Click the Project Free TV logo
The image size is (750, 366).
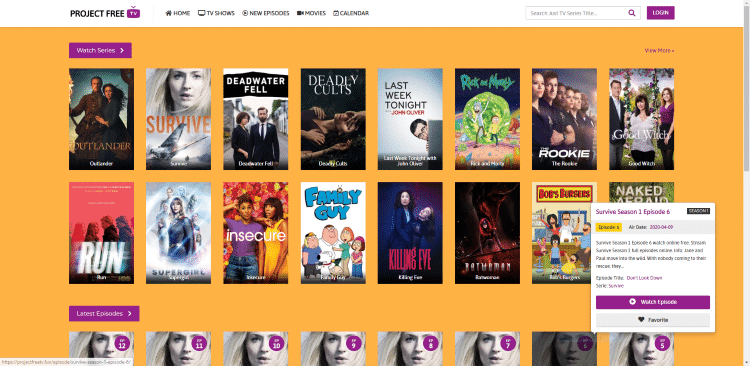click(x=105, y=13)
